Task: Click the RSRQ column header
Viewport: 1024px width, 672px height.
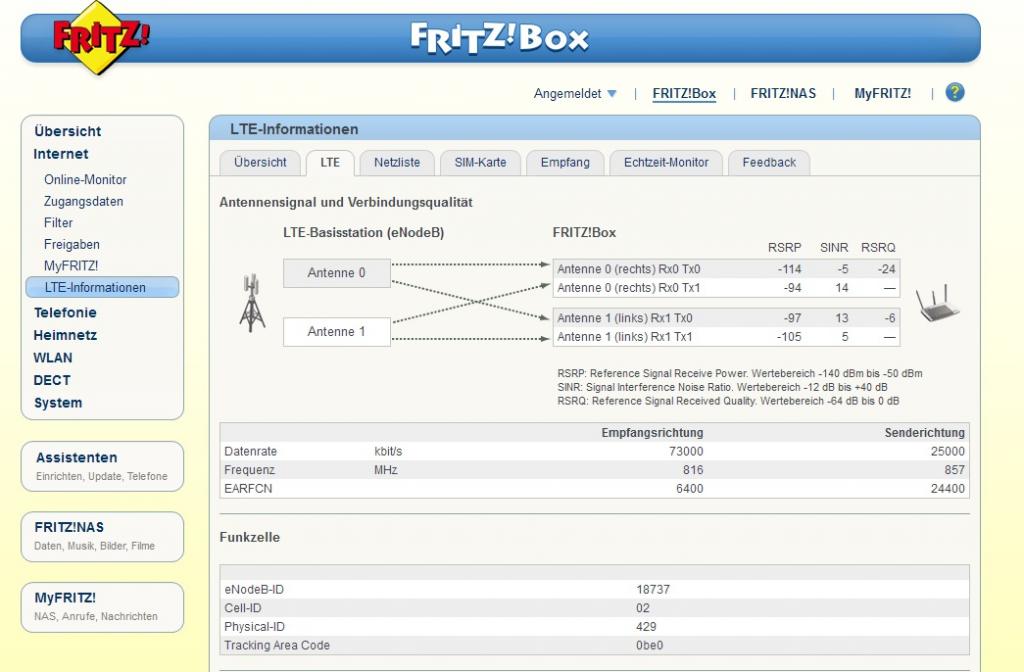Action: tap(878, 248)
